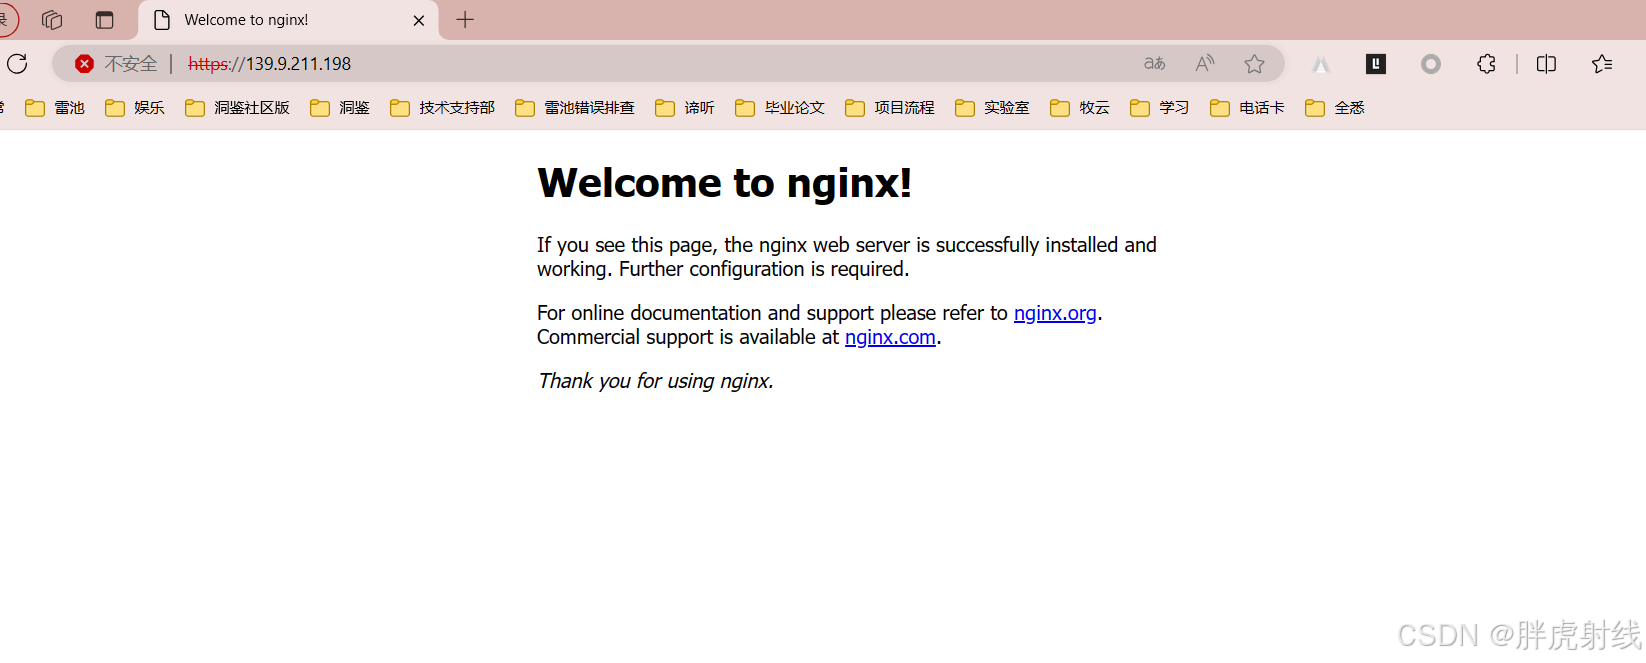Open the 技术支持部 bookmarks folder
The width and height of the screenshot is (1646, 663).
tap(443, 108)
